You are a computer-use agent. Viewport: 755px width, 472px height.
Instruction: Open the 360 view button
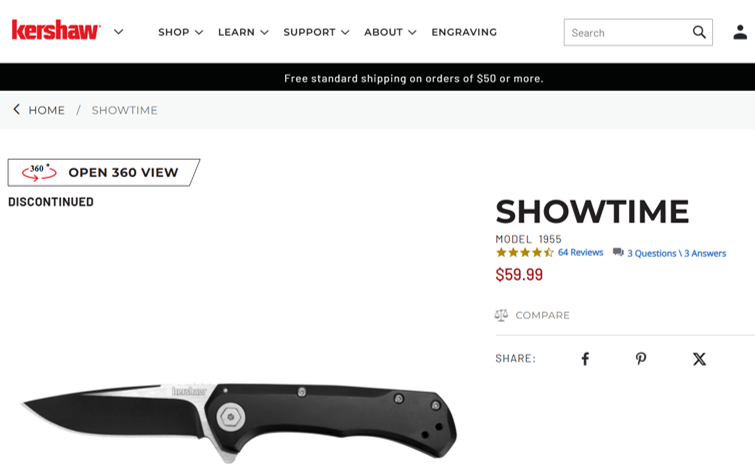pos(104,172)
